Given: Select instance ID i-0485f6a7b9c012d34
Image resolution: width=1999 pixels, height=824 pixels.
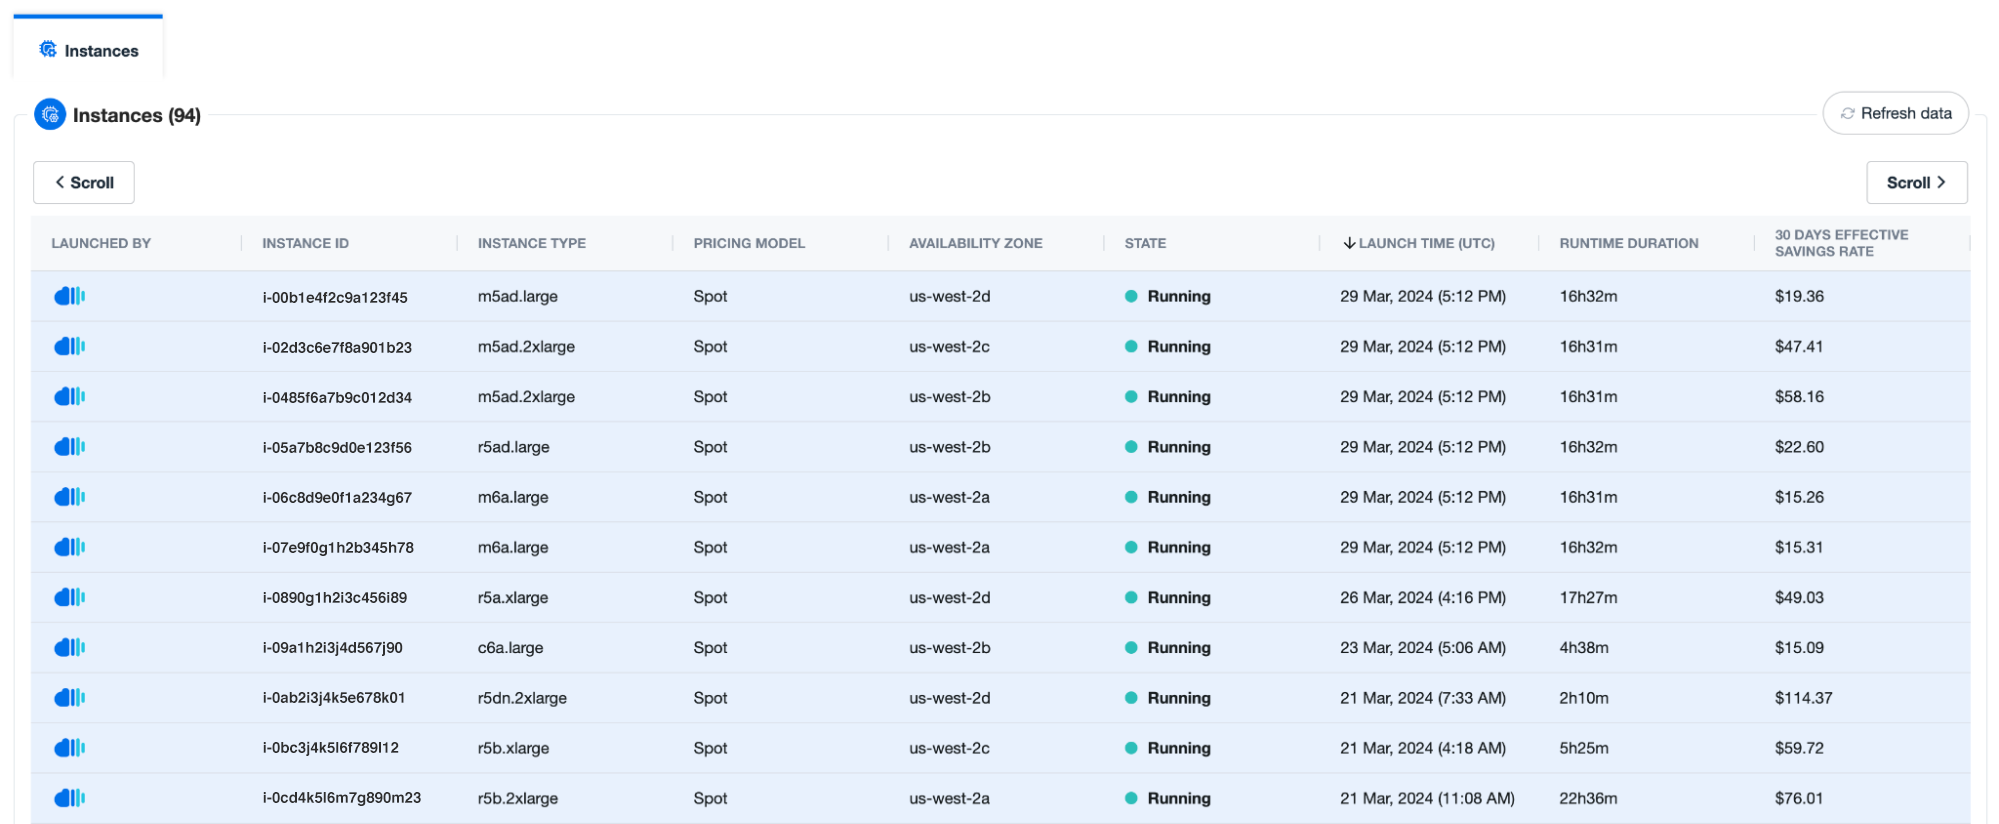Looking at the screenshot, I should pos(337,397).
